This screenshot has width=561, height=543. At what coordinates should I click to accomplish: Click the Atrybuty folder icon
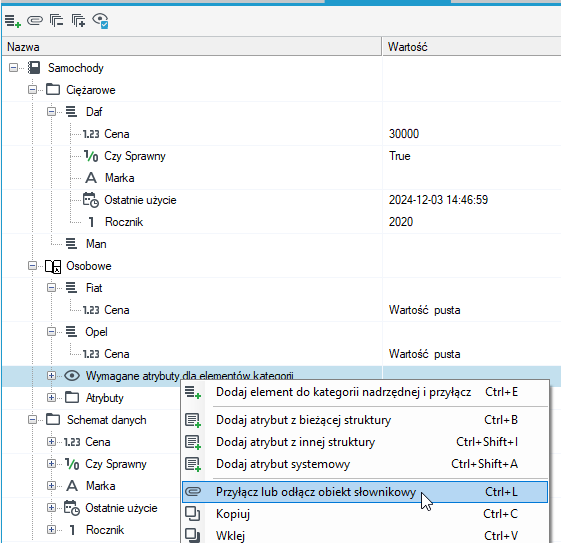(72, 397)
